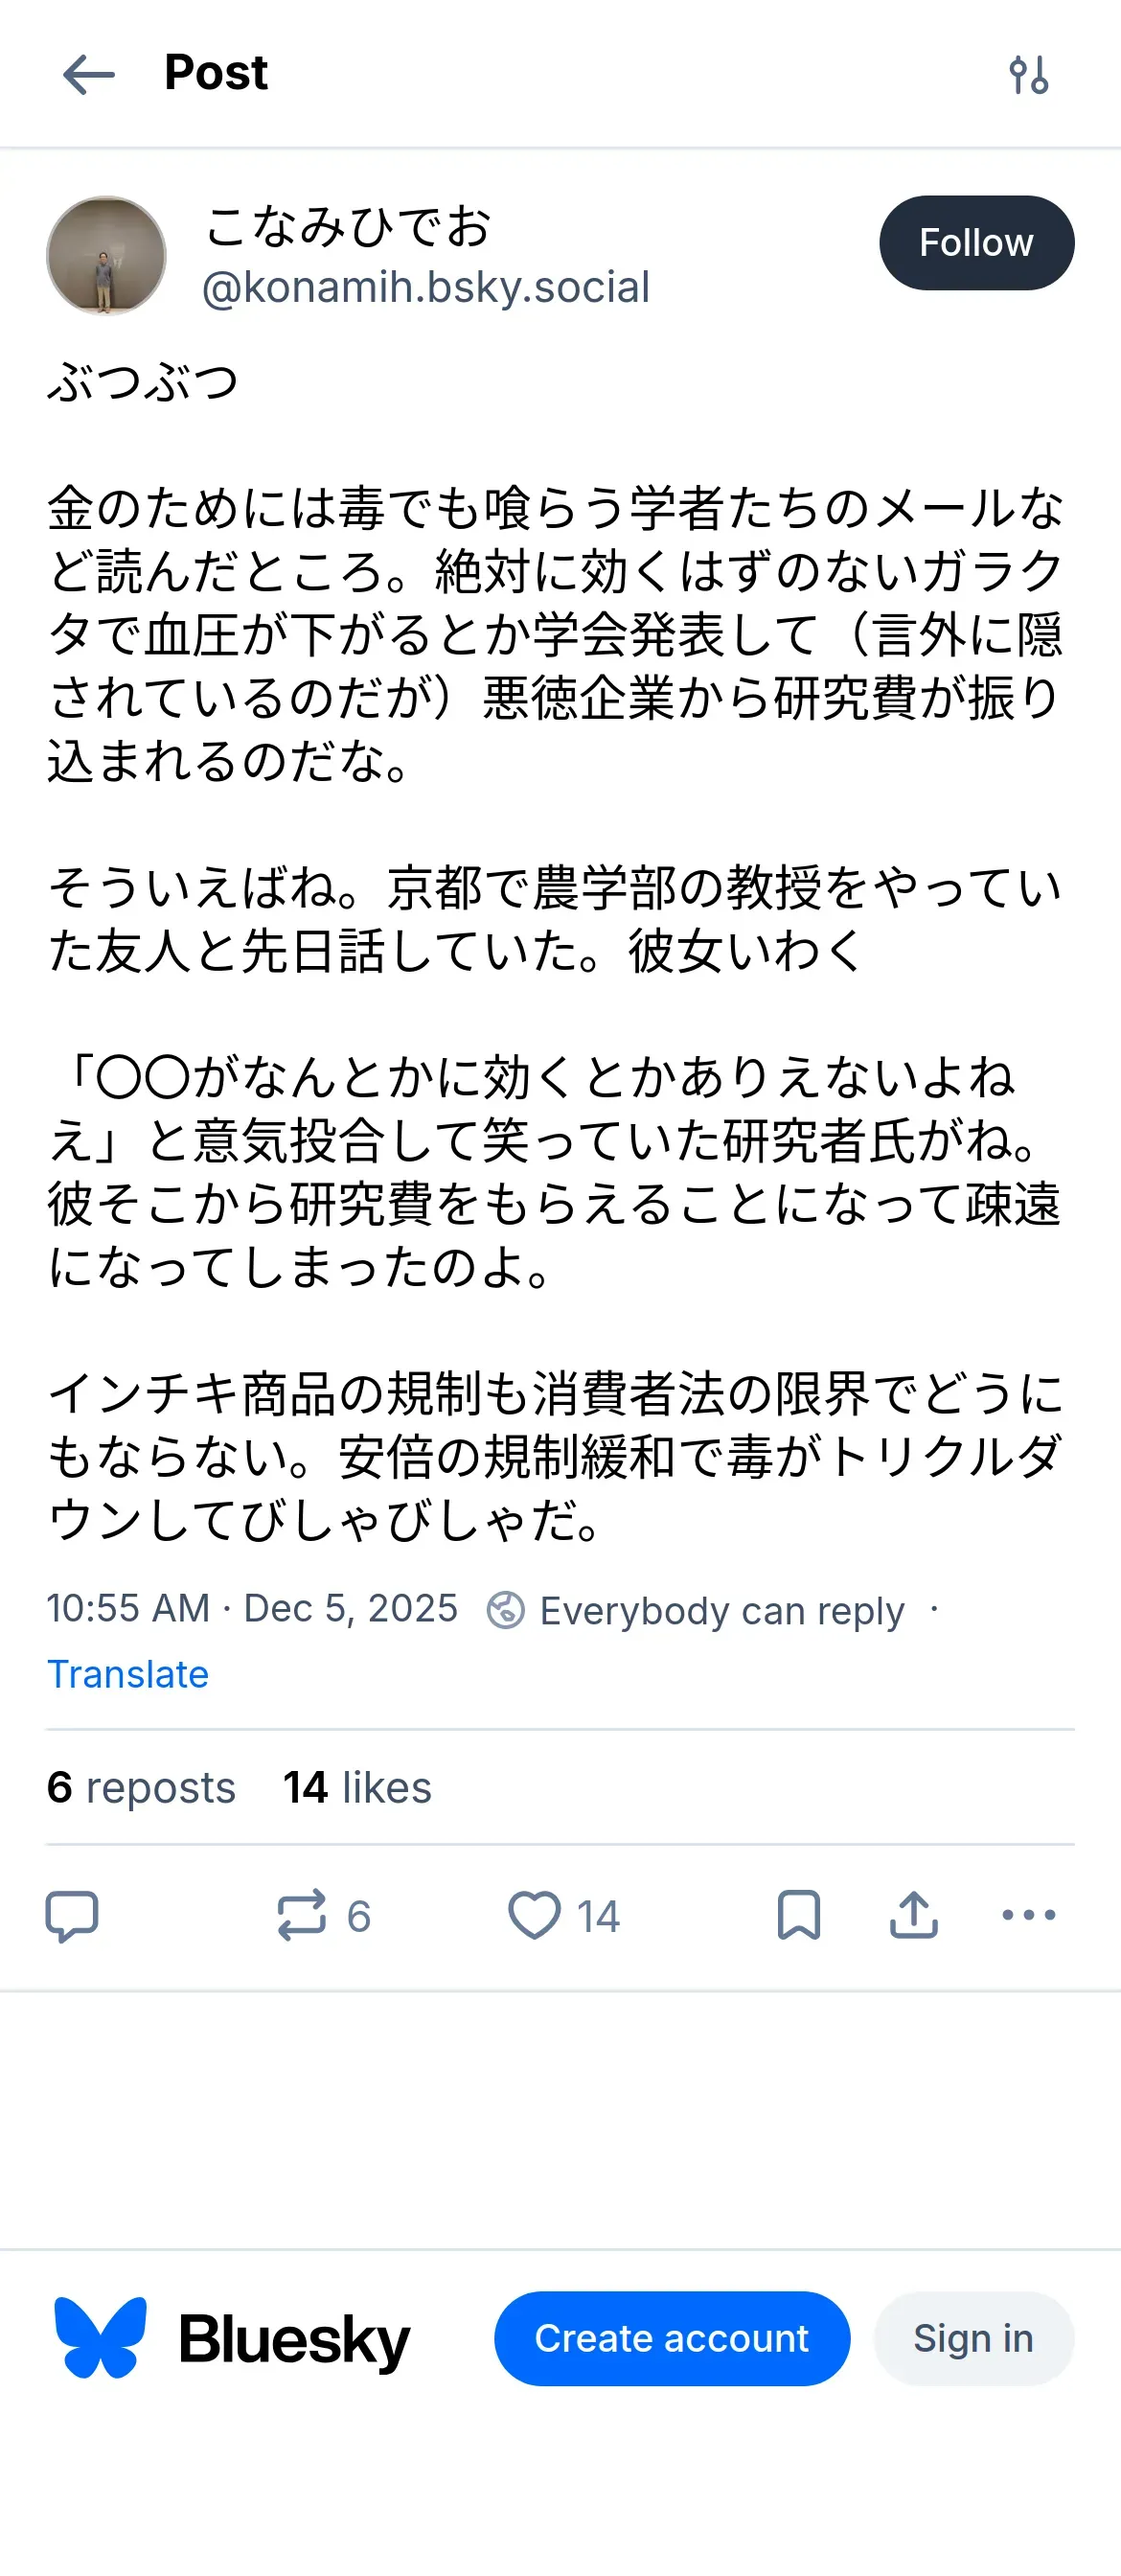The width and height of the screenshot is (1121, 2576).
Task: Repost this post using the repost icon
Action: pyautogui.click(x=302, y=1915)
